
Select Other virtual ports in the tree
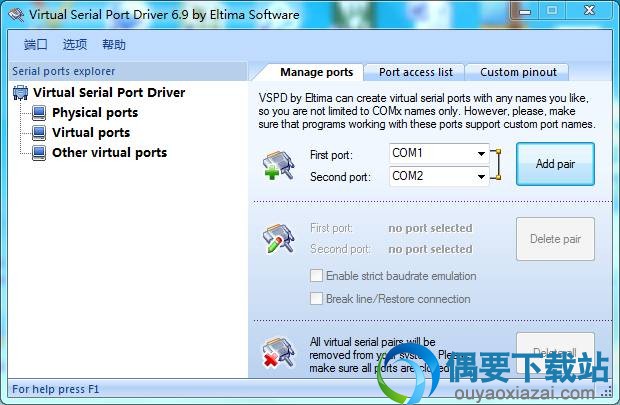110,153
